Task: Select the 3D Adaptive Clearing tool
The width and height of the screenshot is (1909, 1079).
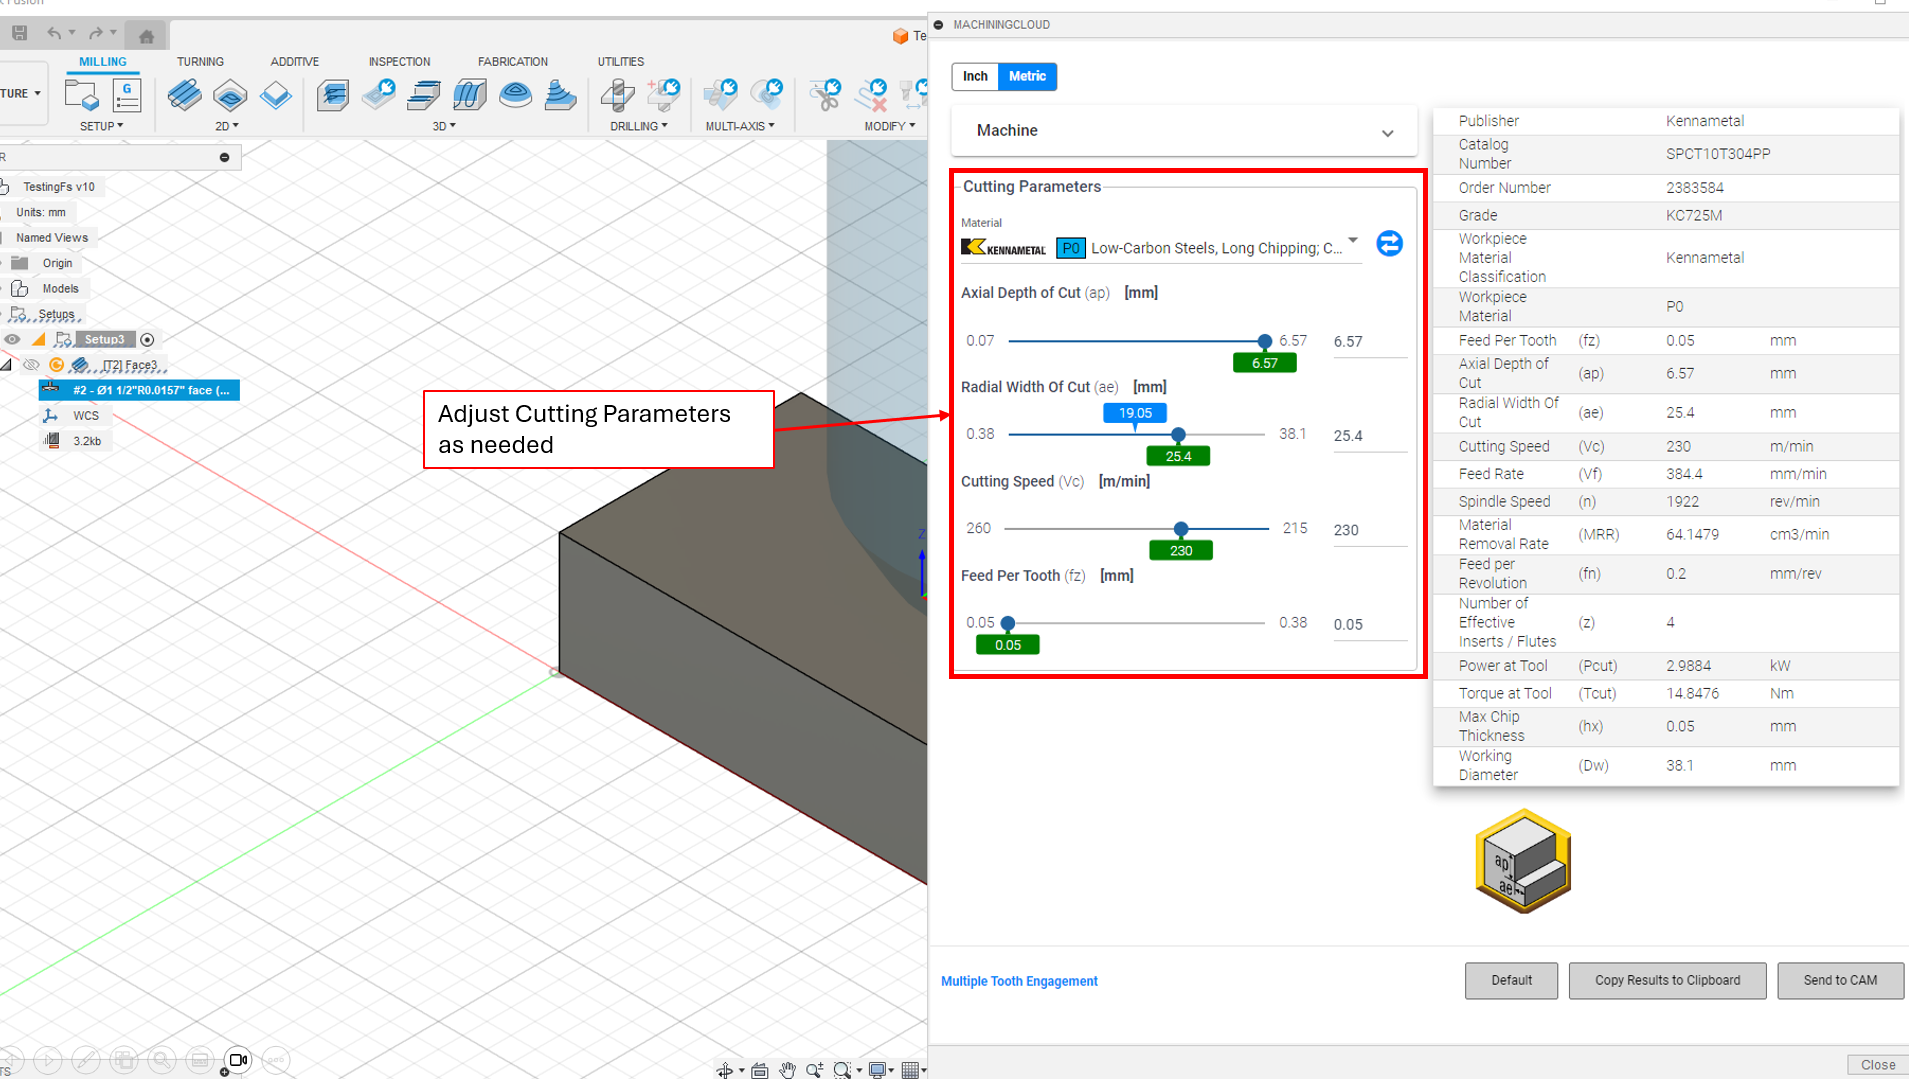Action: pos(333,96)
